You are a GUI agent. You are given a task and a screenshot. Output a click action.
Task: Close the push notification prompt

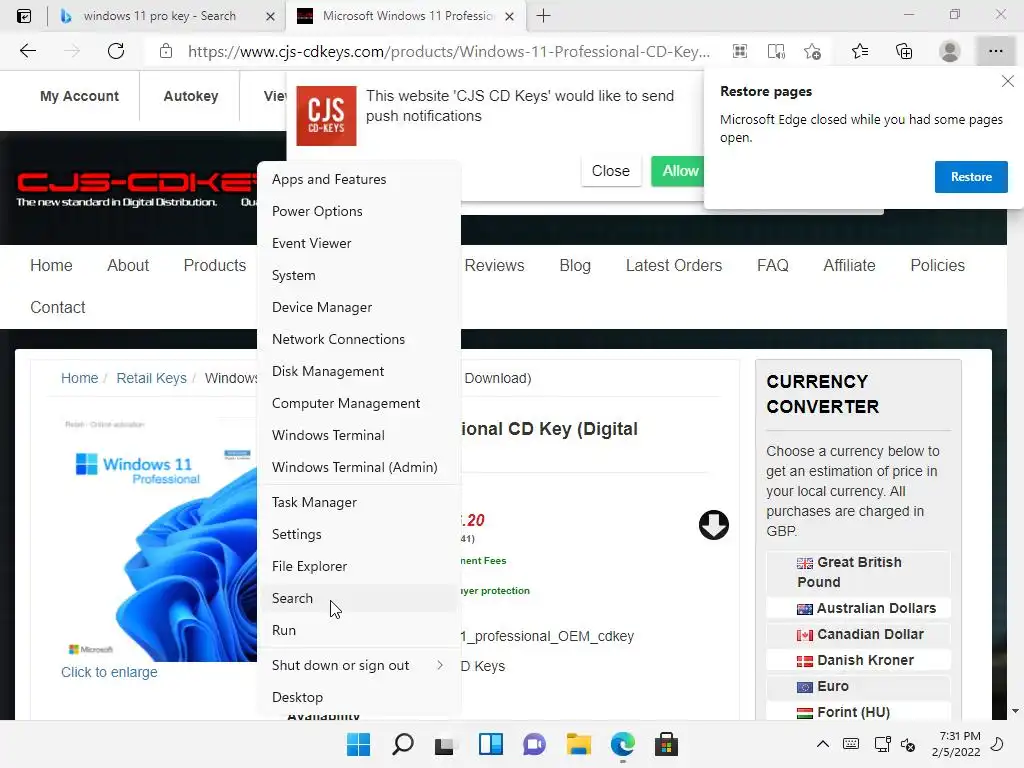(x=611, y=171)
